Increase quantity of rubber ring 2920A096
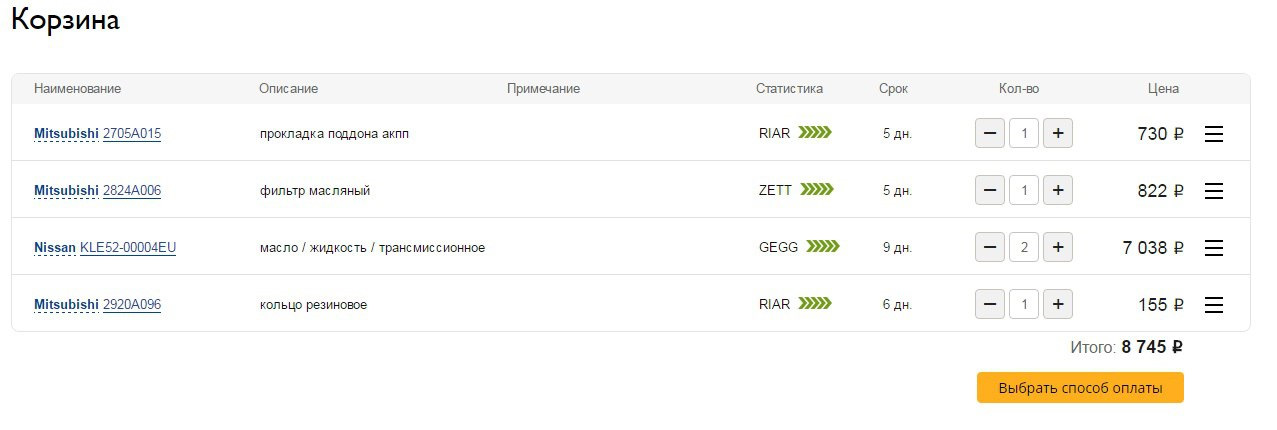Image resolution: width=1277 pixels, height=430 pixels. [x=1058, y=304]
